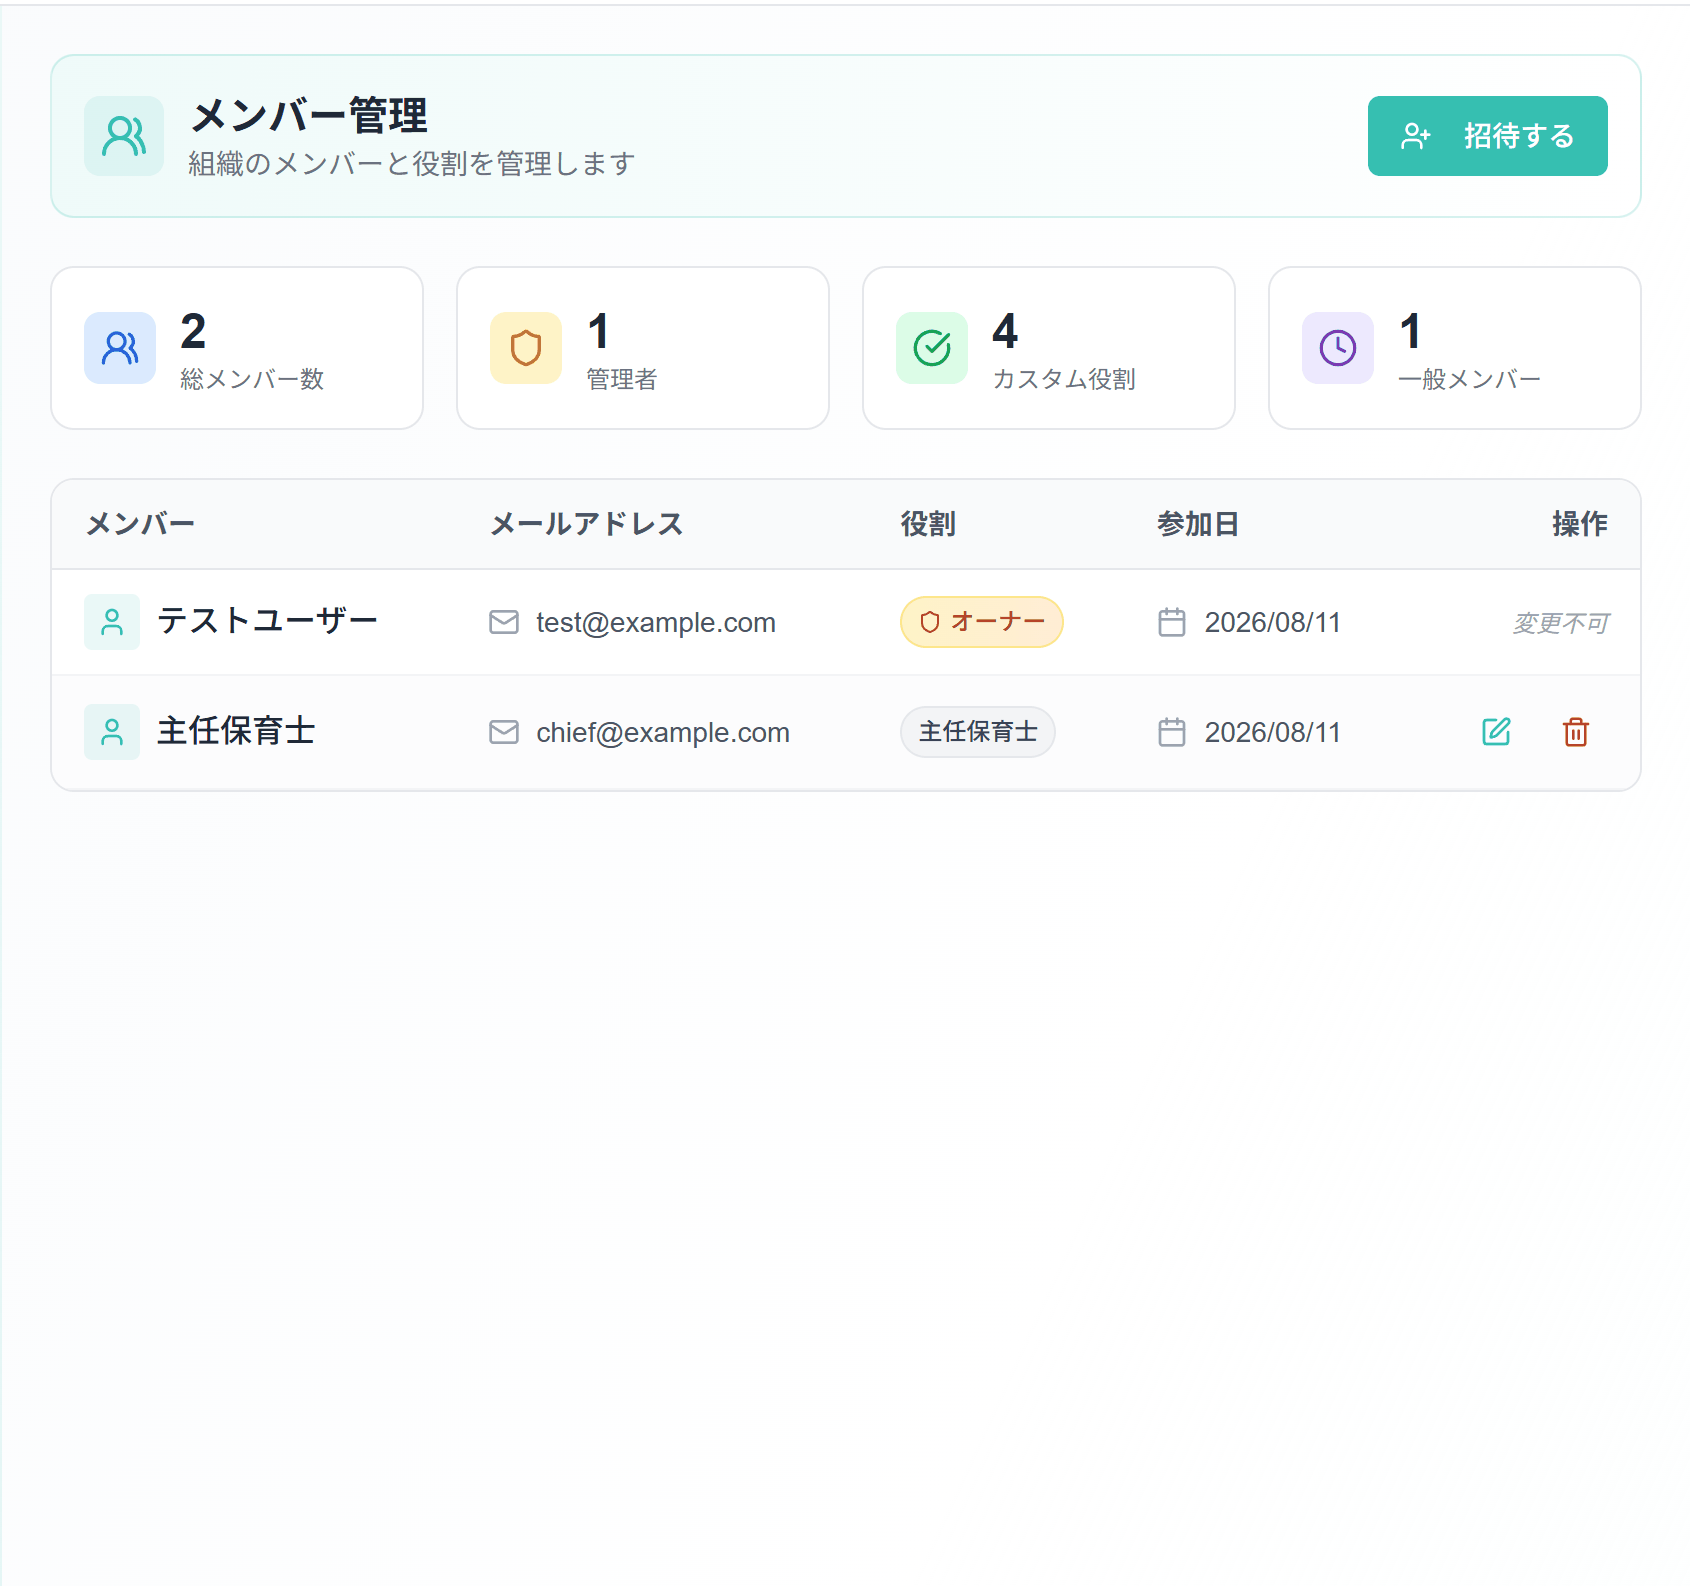Click the 参加日 column header

(1198, 524)
